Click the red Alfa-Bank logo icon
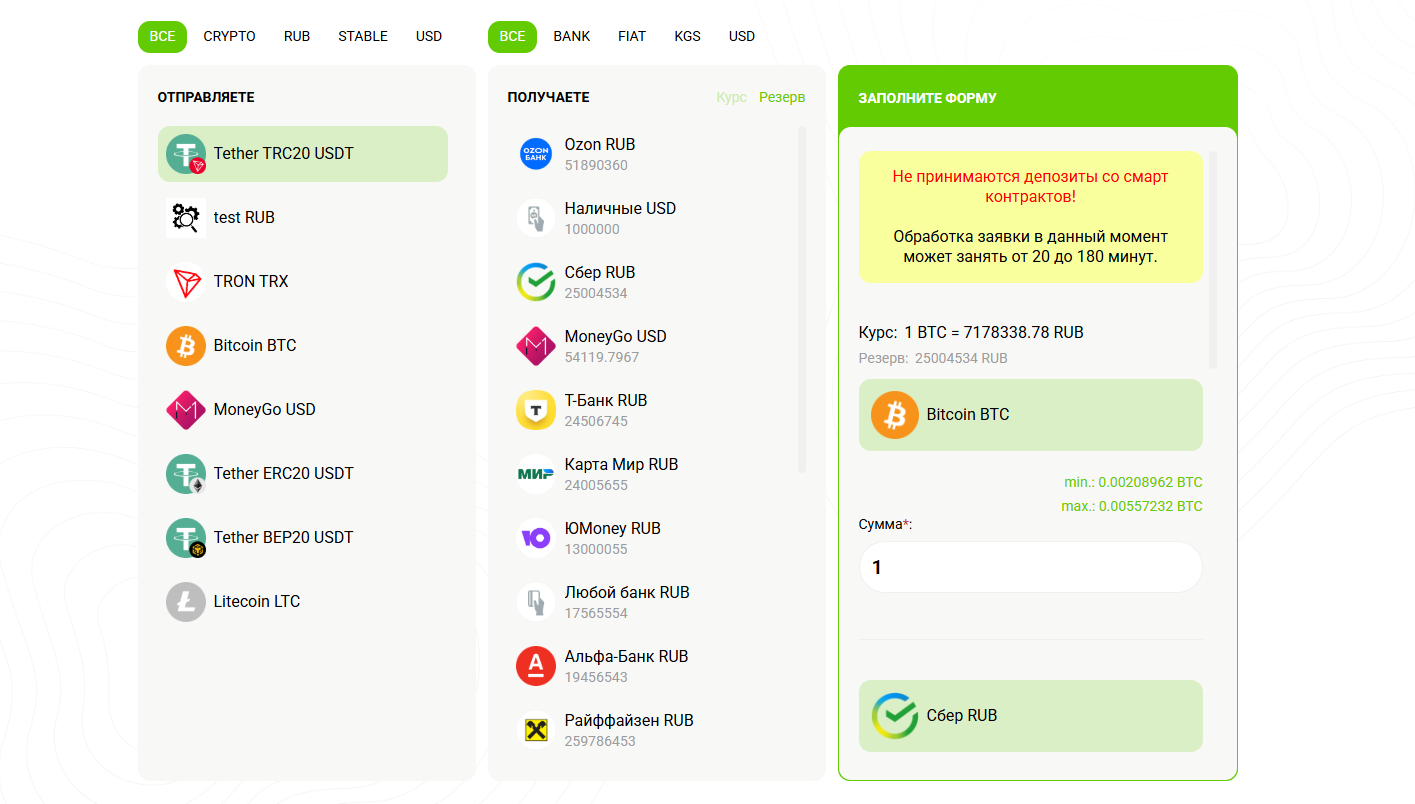 coord(536,666)
